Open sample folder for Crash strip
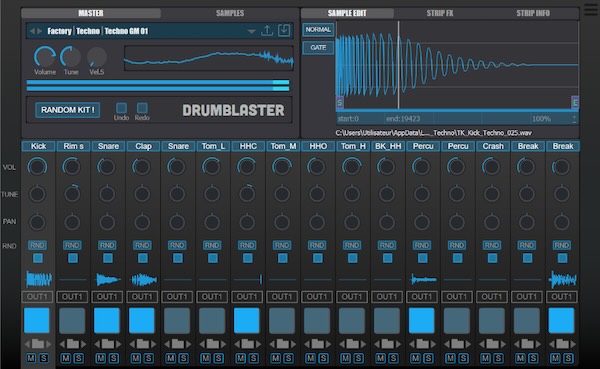This screenshot has width=600, height=369. 492,344
